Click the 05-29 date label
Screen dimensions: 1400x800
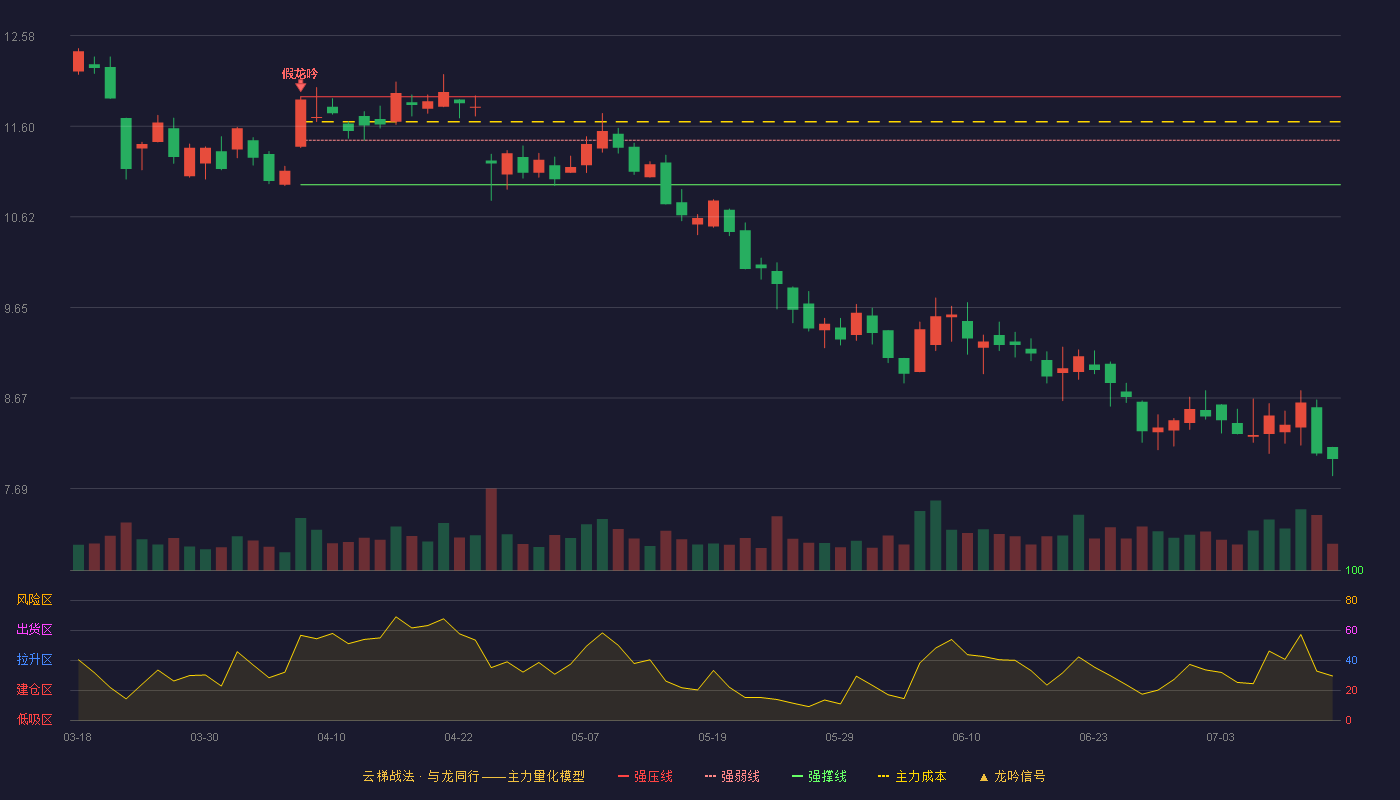click(839, 737)
